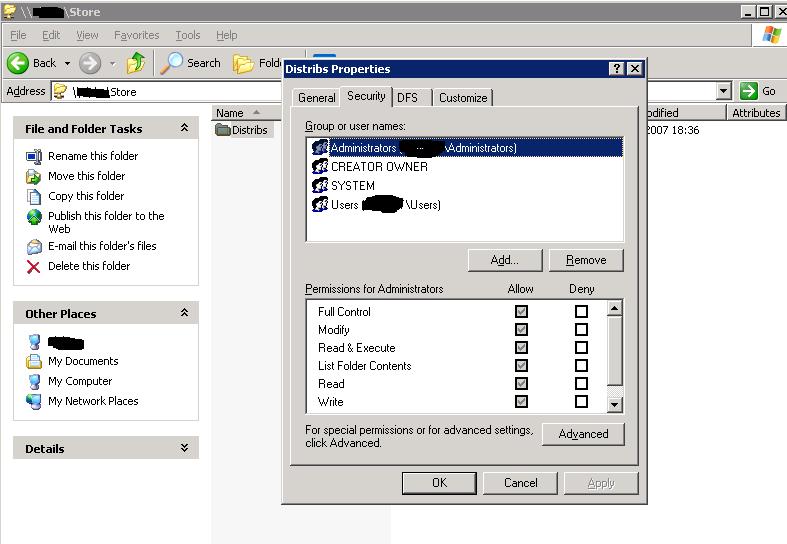Open the Back button history dropdown arrow
The height and width of the screenshot is (544, 787).
(67, 64)
